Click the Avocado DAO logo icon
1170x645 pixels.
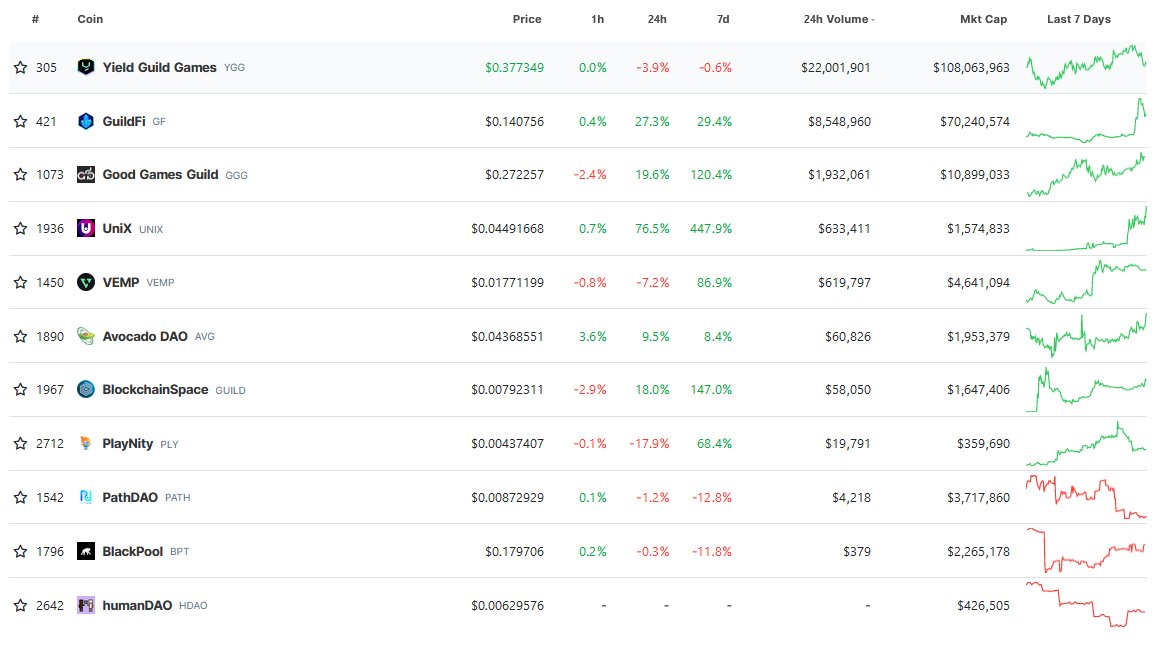86,336
